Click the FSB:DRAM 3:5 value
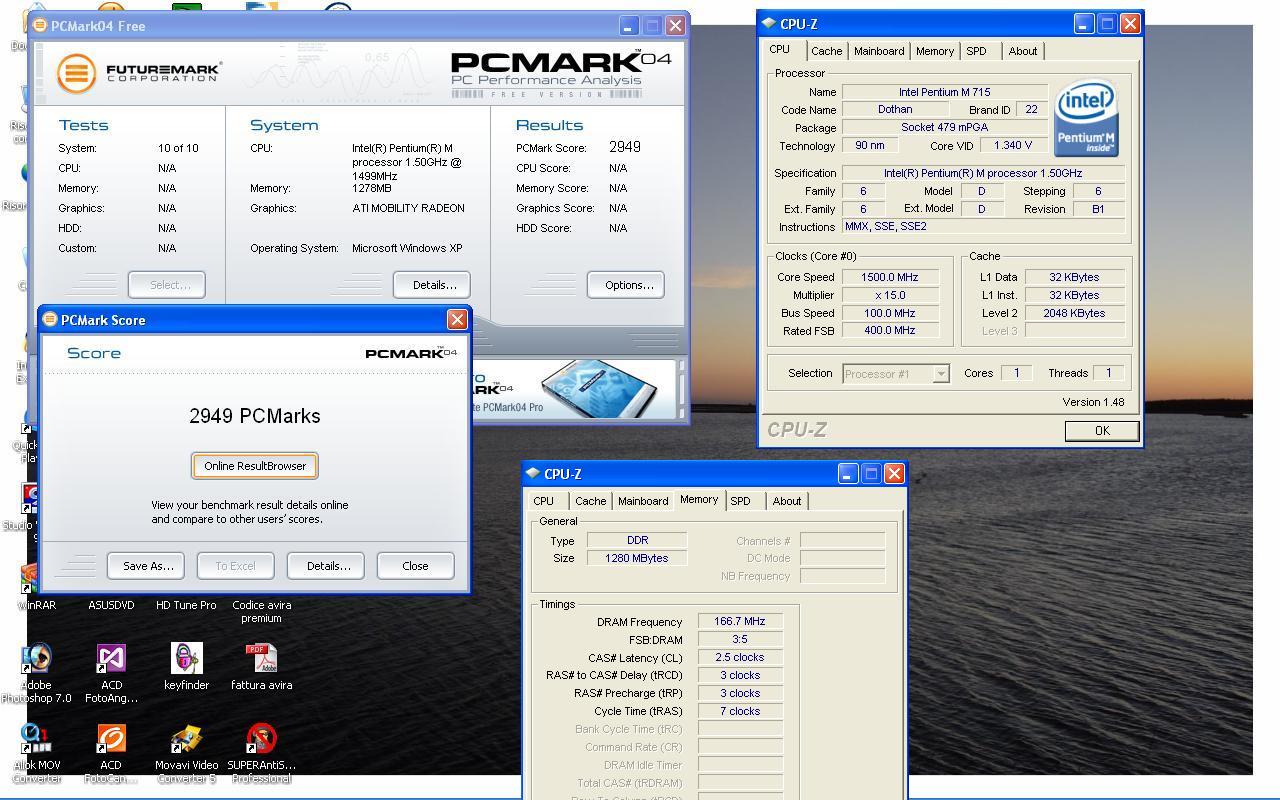Viewport: 1280px width, 800px height. click(x=740, y=640)
